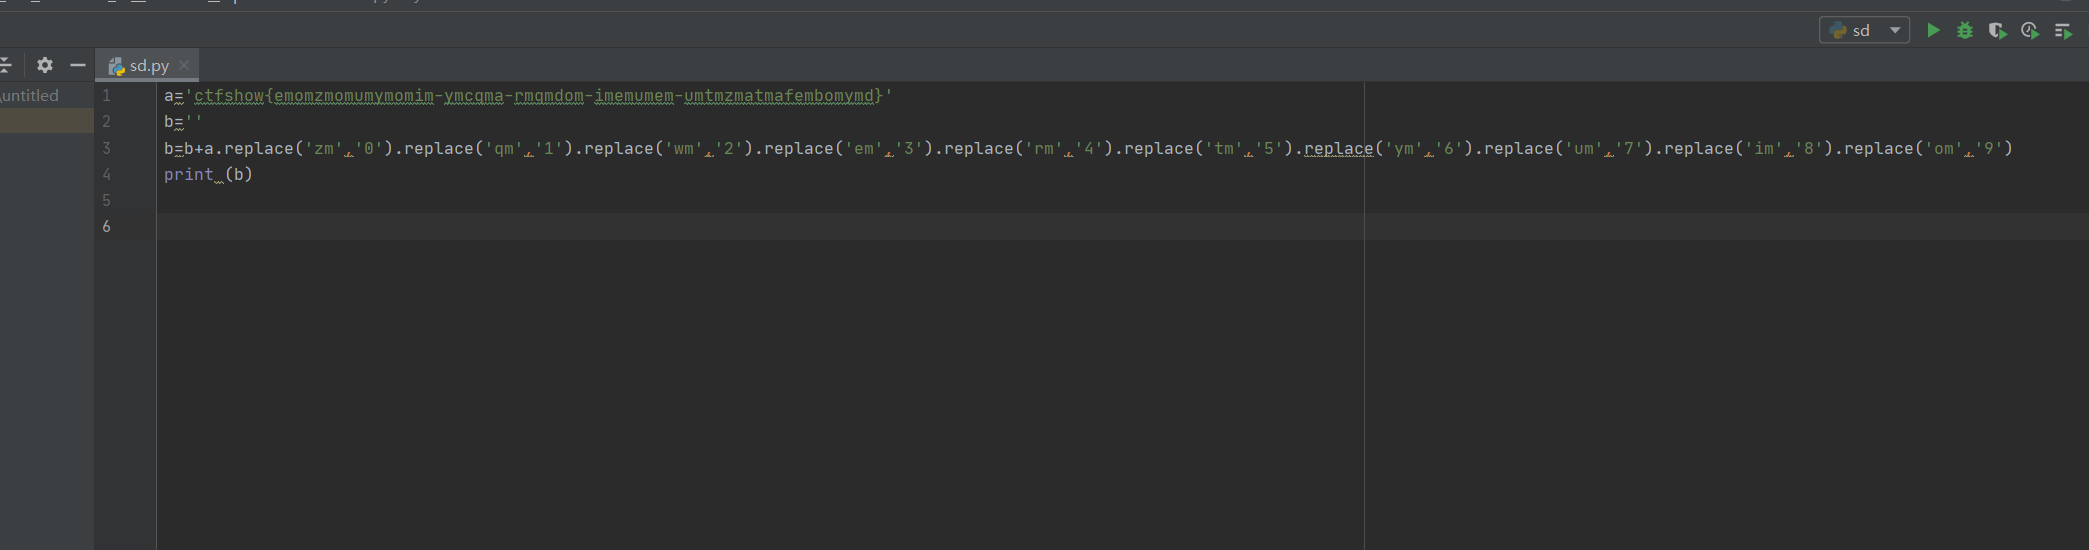Screen dimensions: 2089x550
Task: Run the sd configuration
Action: 1933,31
